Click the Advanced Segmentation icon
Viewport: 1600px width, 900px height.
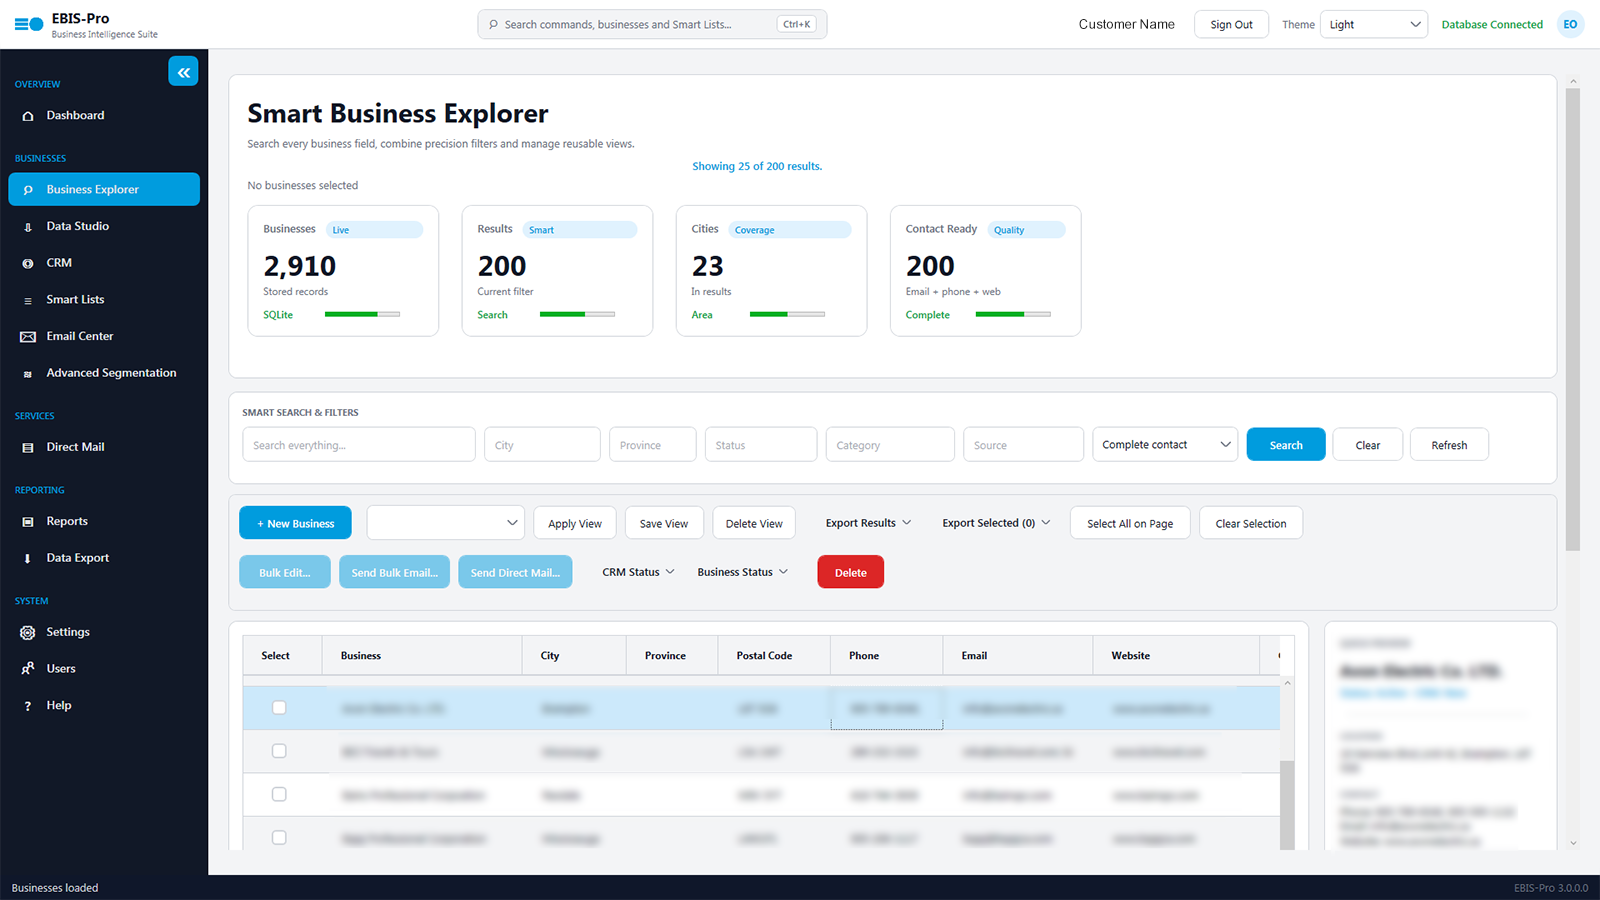[x=28, y=374]
